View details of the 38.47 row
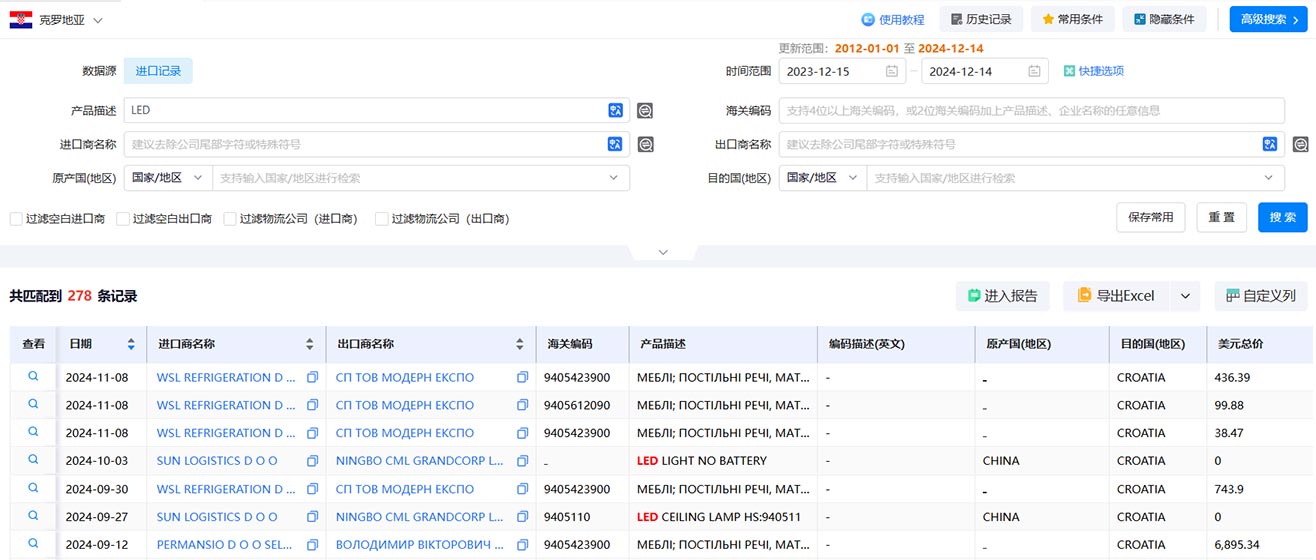The height and width of the screenshot is (560, 1316). point(33,432)
